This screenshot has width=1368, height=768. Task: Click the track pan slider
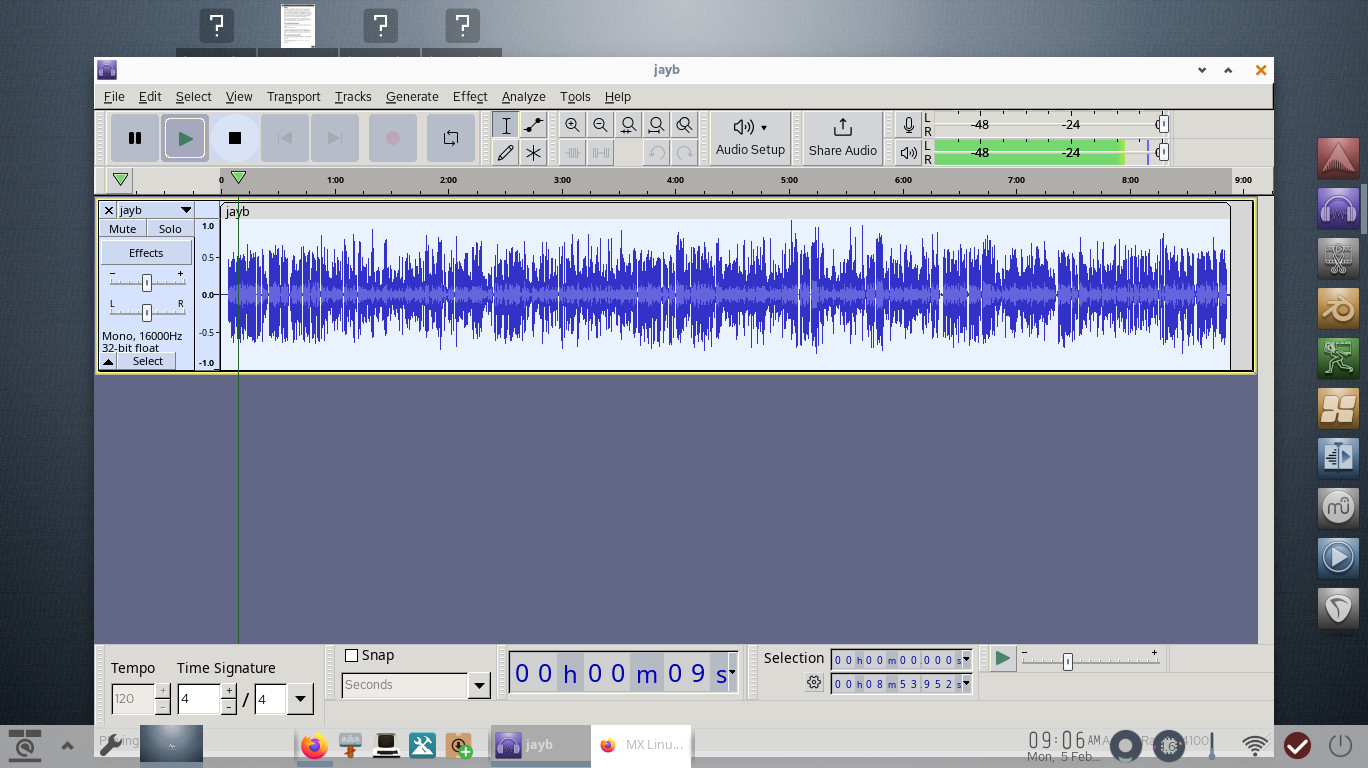point(146,312)
